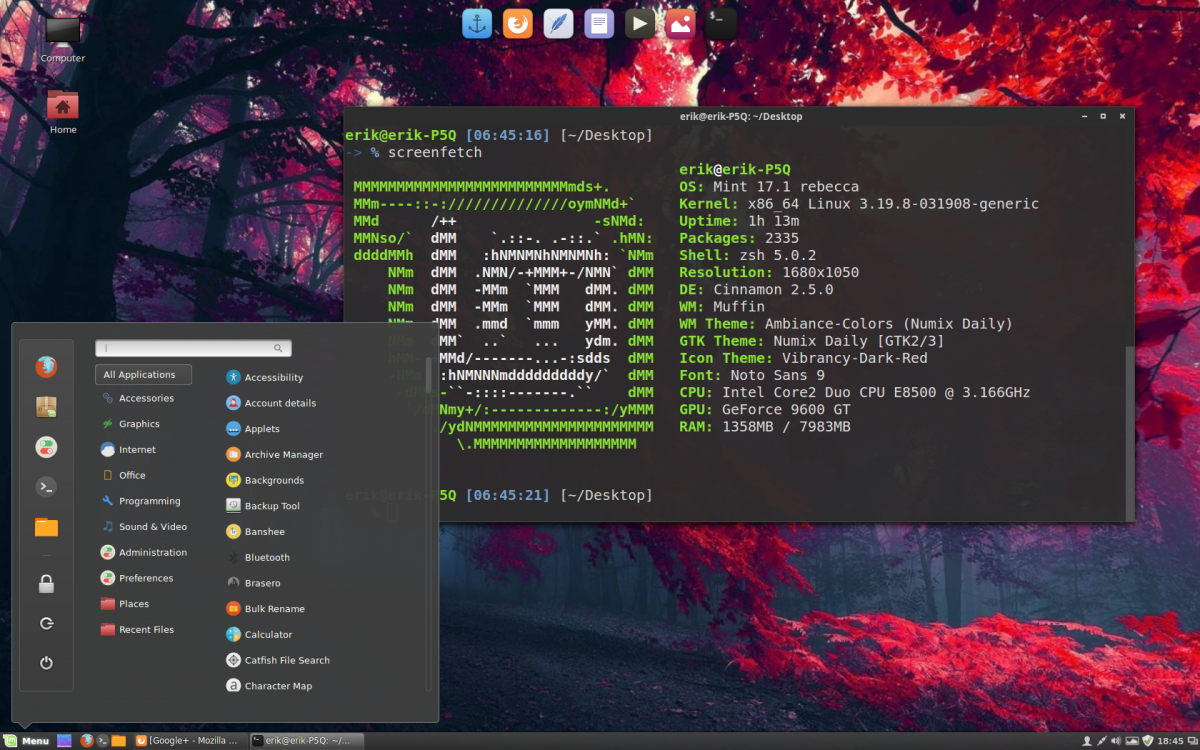This screenshot has height=750, width=1200.
Task: Click the network connection tray icon
Action: coord(1102,741)
